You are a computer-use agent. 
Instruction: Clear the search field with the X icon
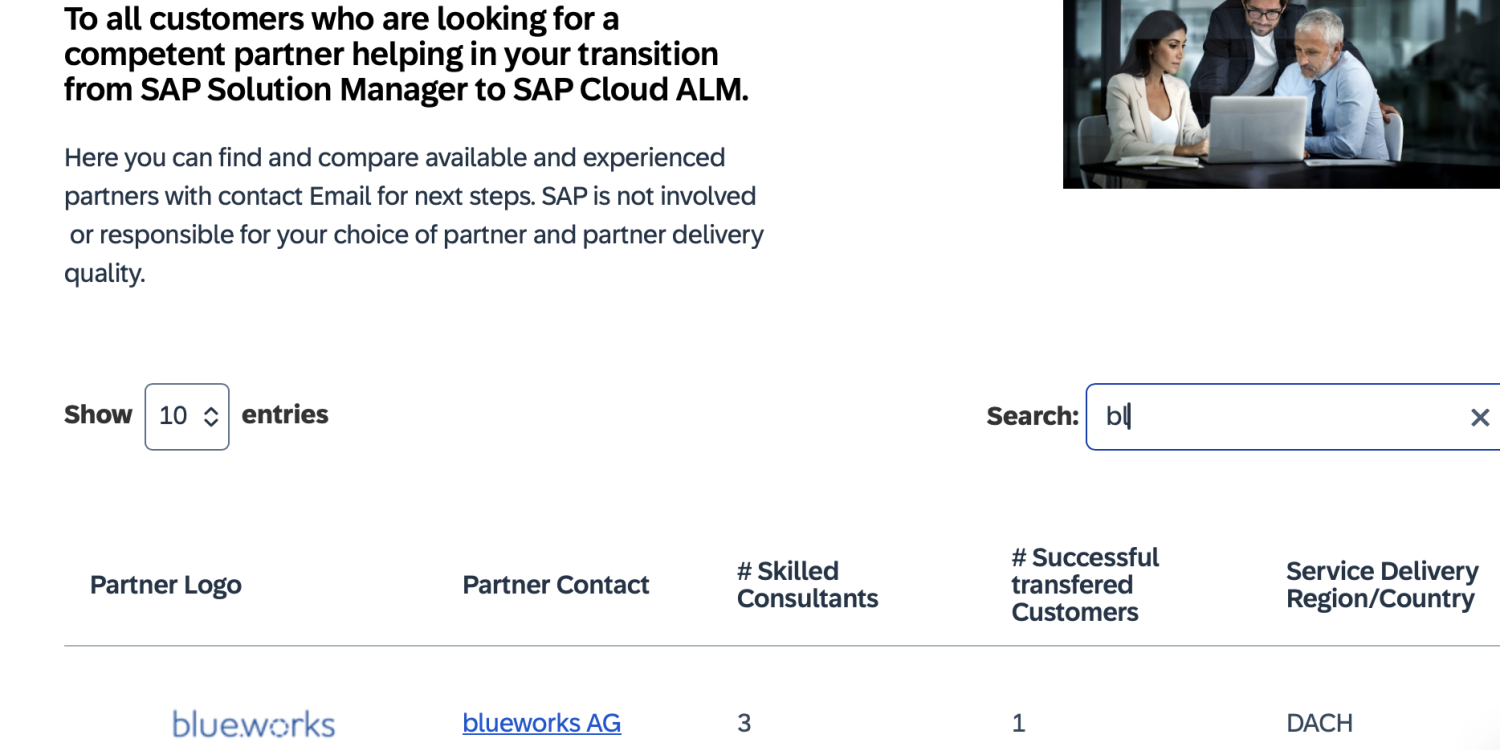coord(1480,418)
